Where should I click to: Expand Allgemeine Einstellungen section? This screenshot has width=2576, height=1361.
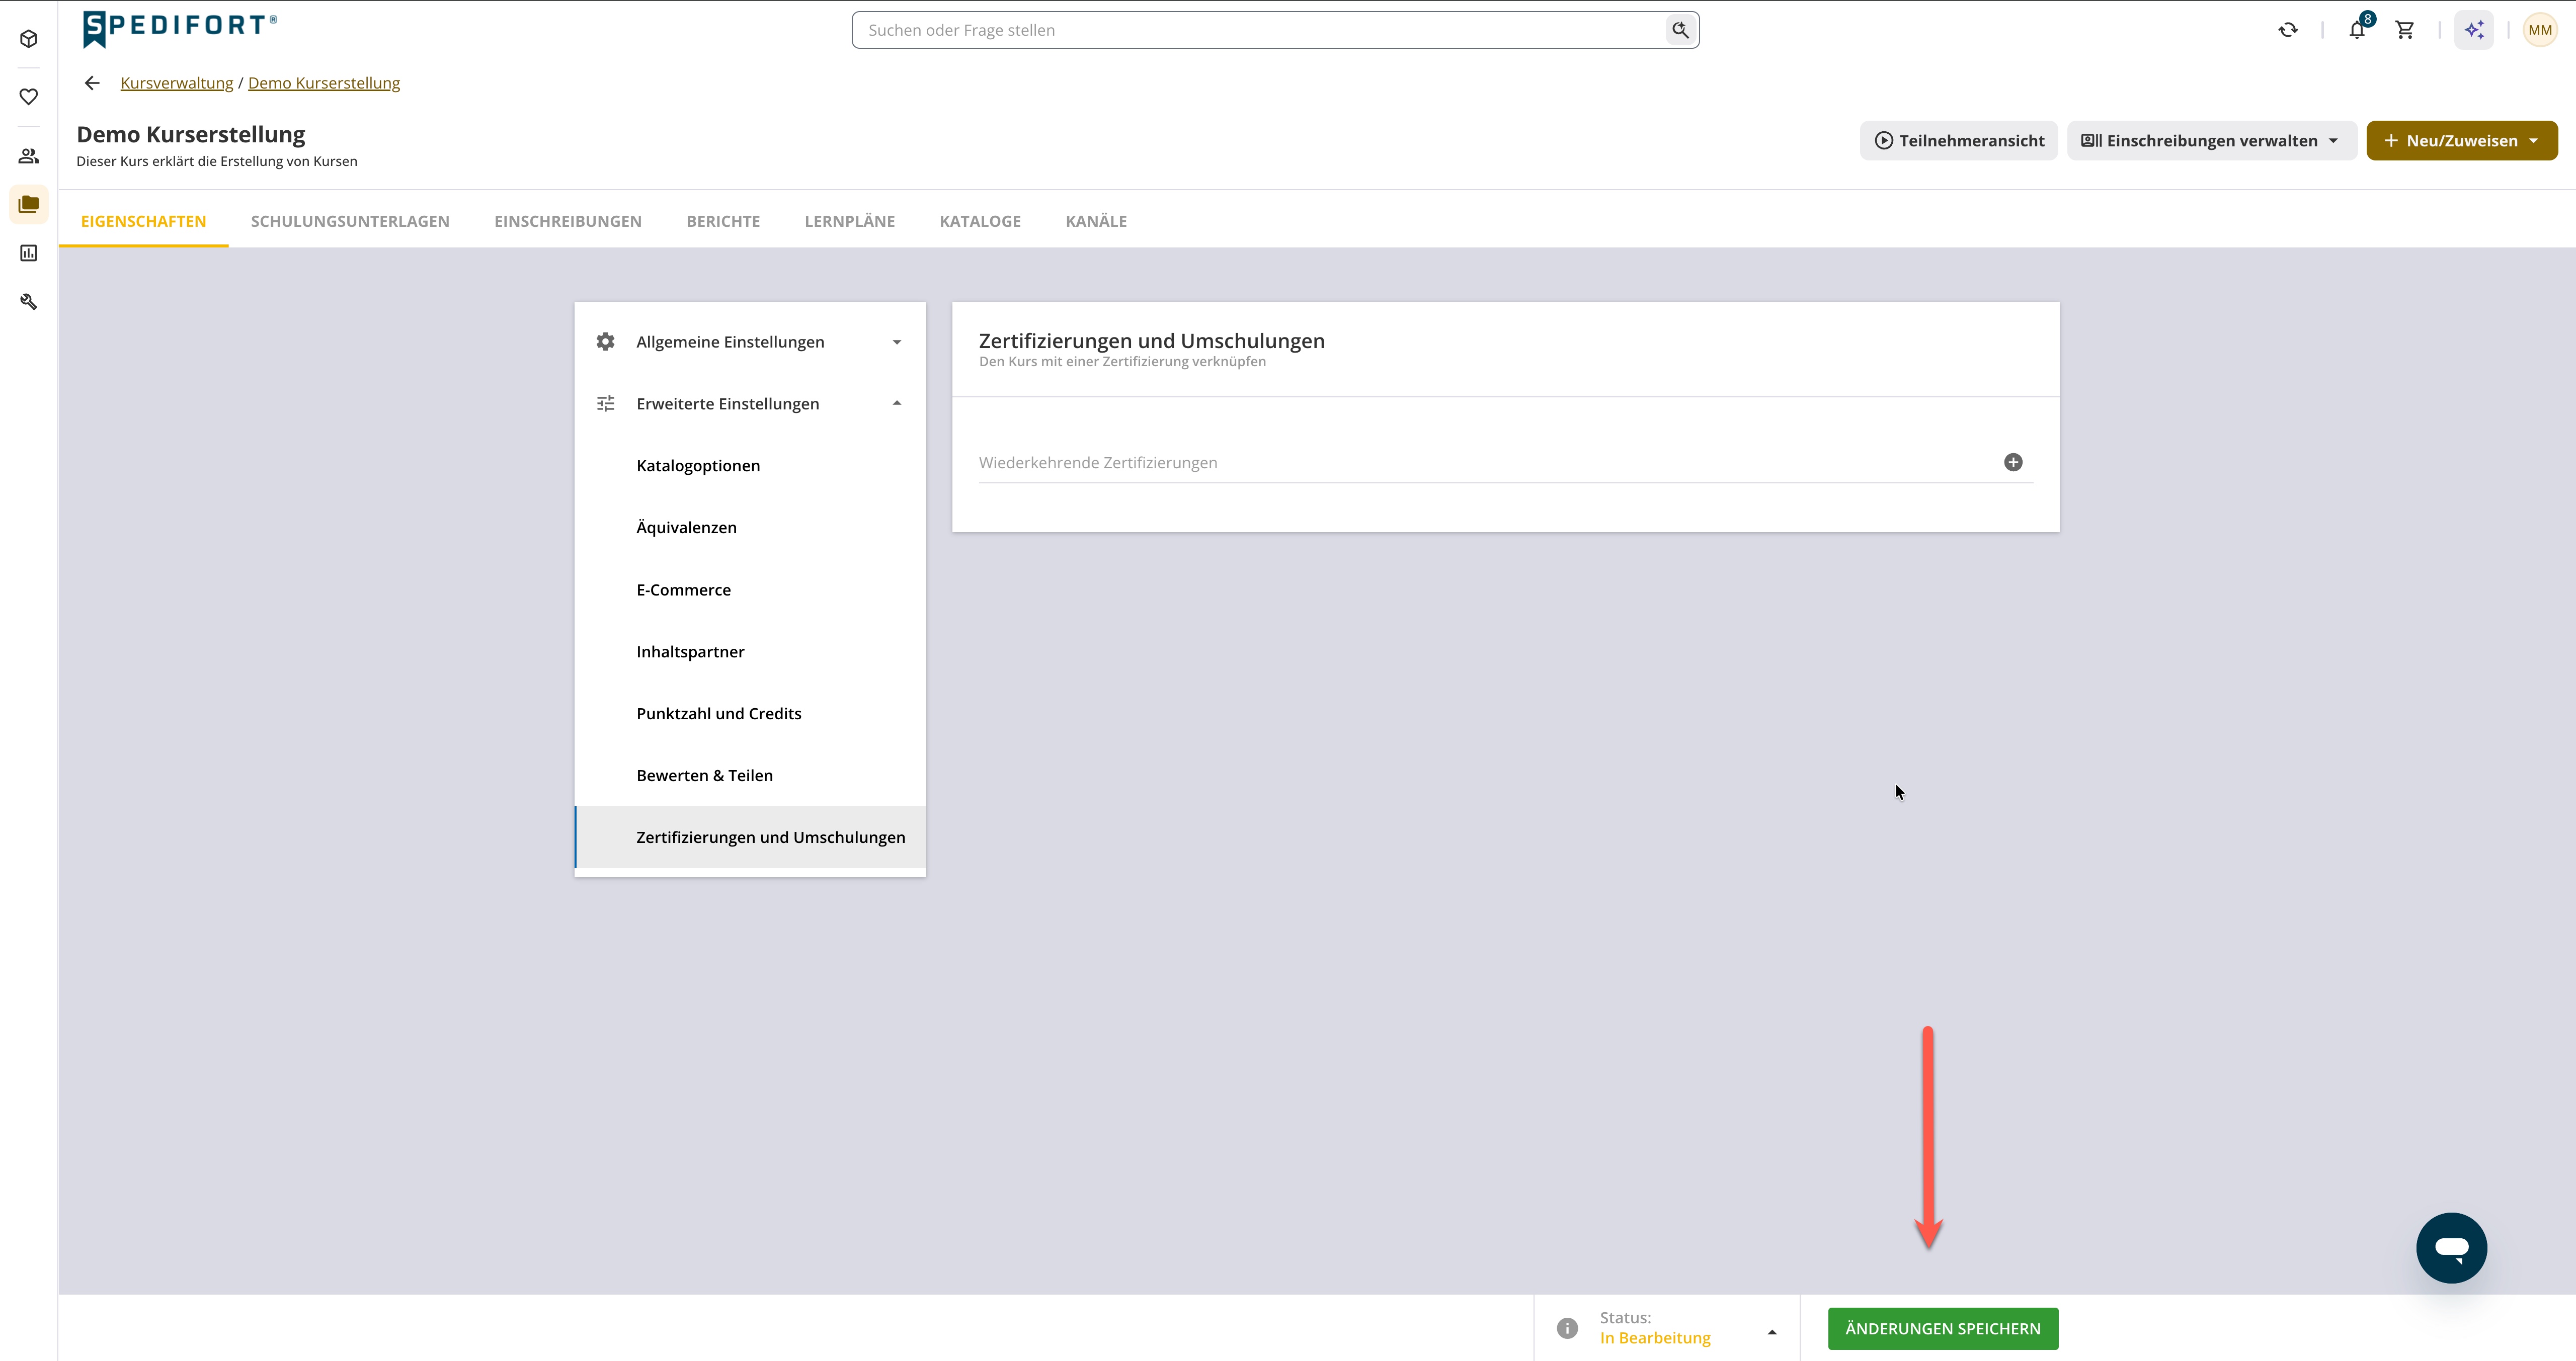(x=750, y=342)
